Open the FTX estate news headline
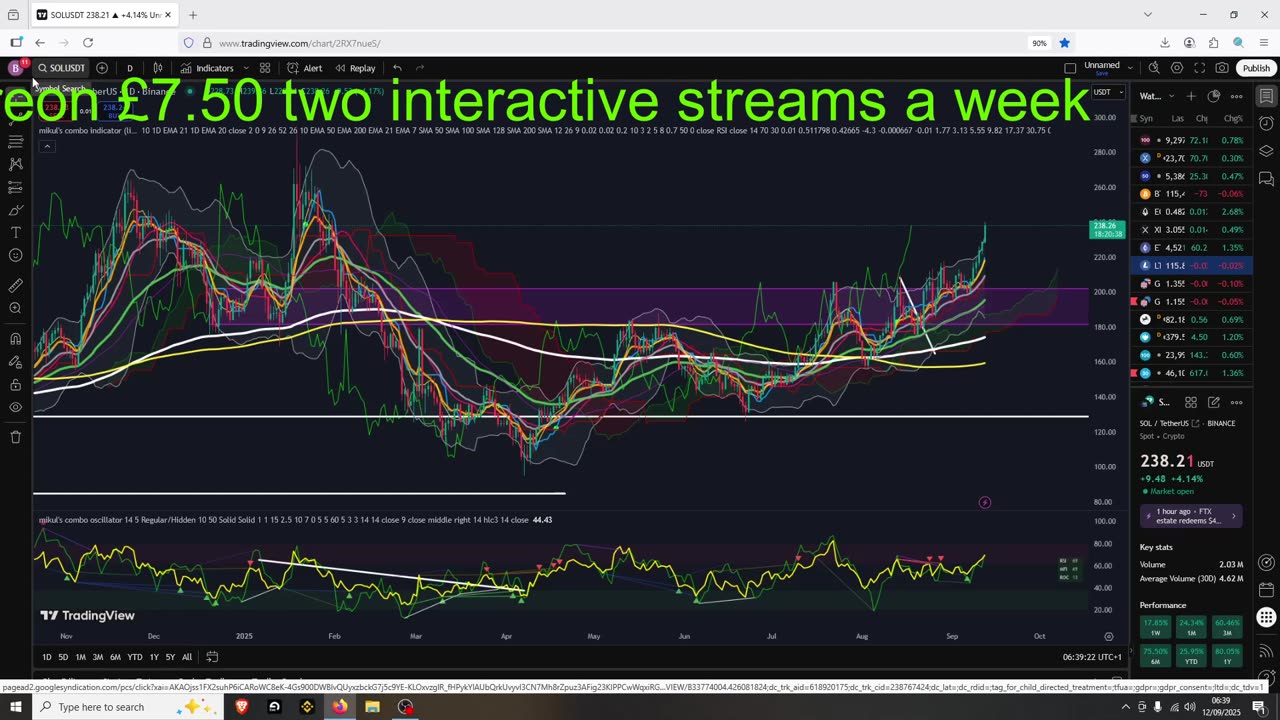The image size is (1280, 720). point(1191,516)
